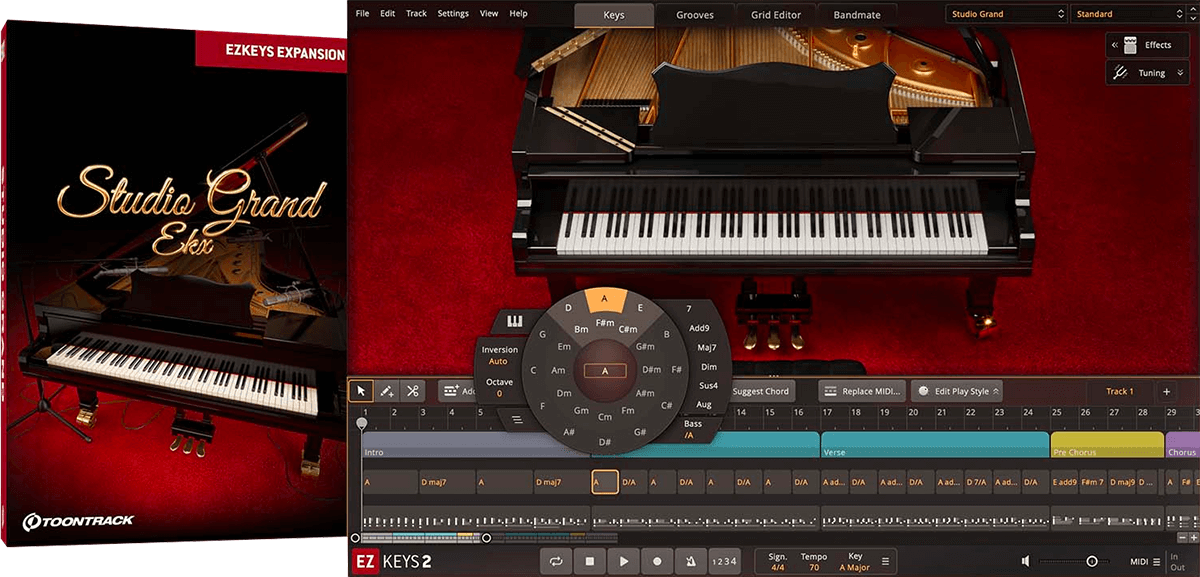The image size is (1200, 577).
Task: Switch to the Grid Editor tab
Action: coord(775,15)
